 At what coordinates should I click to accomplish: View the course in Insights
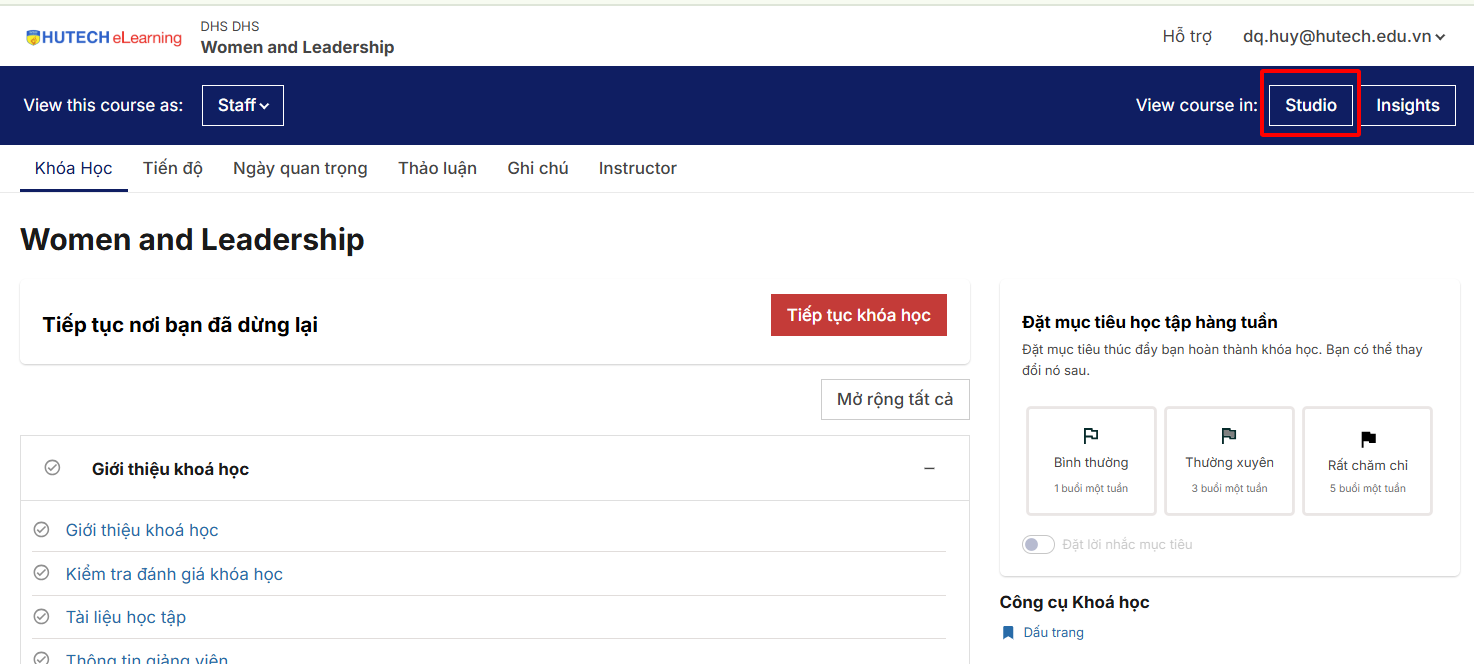pyautogui.click(x=1407, y=105)
